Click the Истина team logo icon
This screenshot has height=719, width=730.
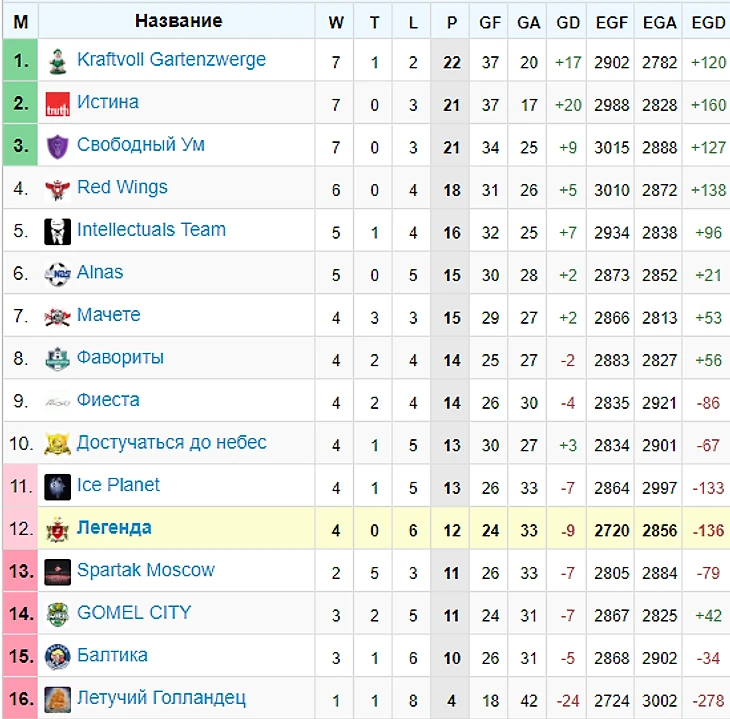[x=57, y=104]
